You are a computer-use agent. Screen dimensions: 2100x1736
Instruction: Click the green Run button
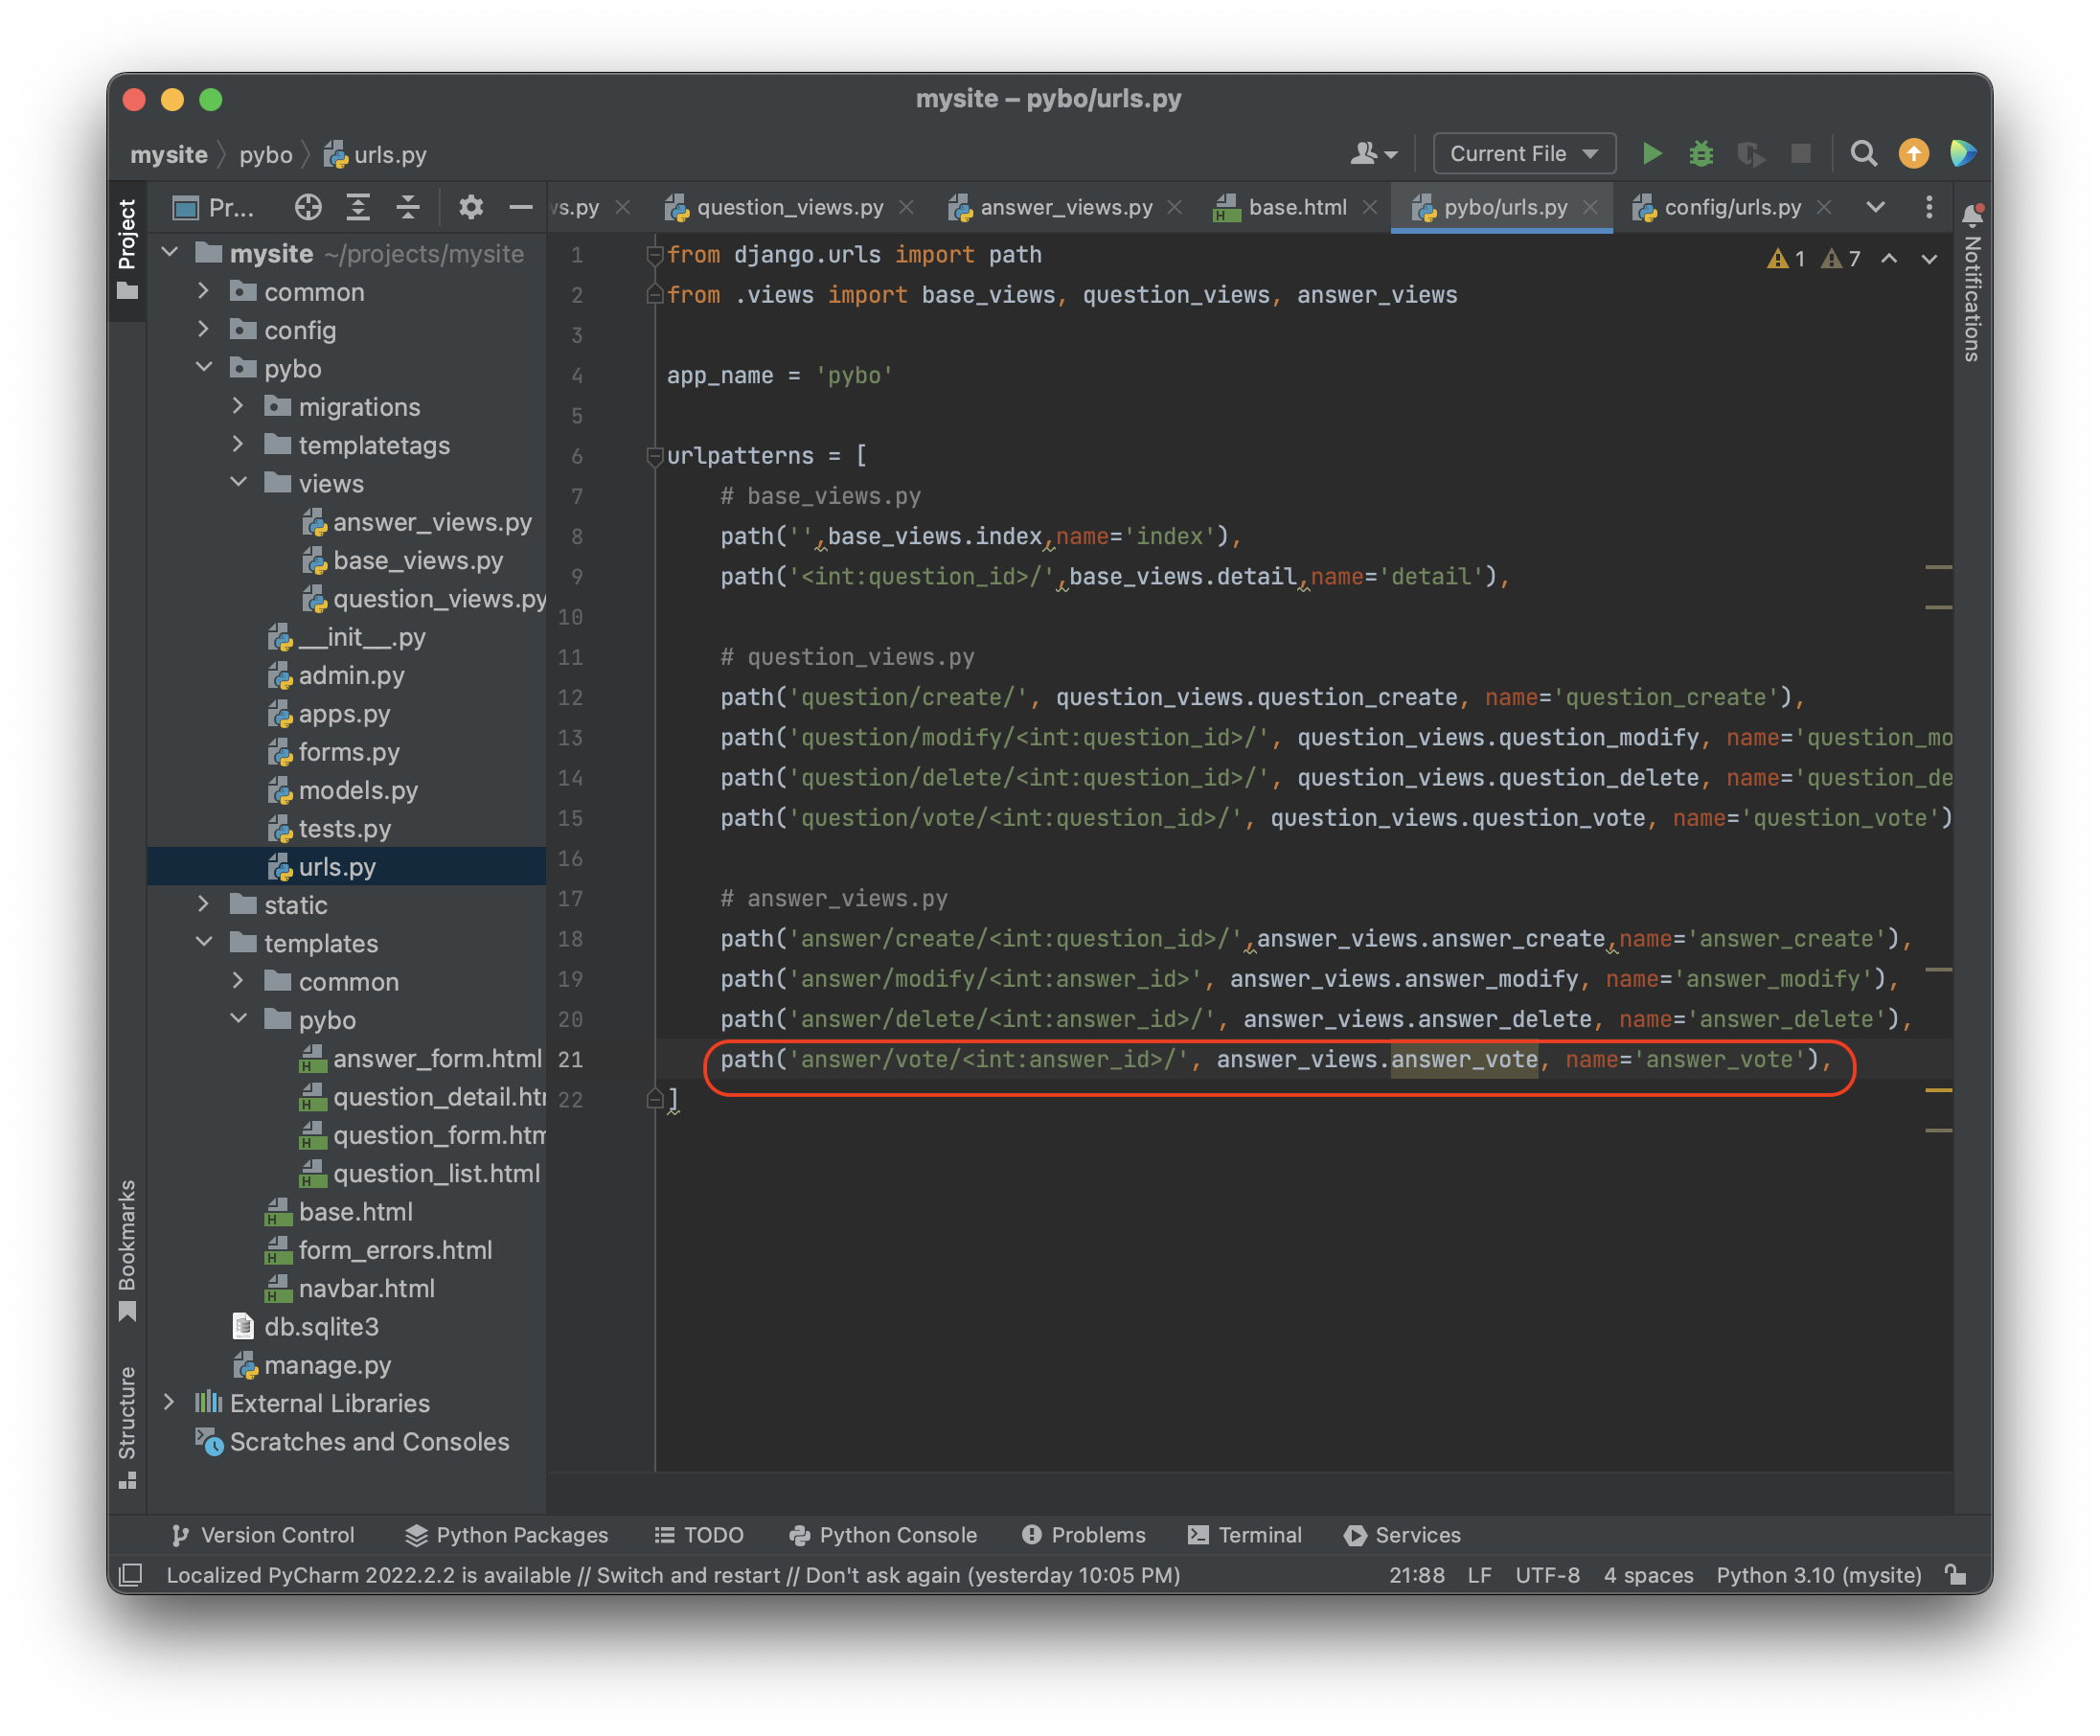[1651, 154]
